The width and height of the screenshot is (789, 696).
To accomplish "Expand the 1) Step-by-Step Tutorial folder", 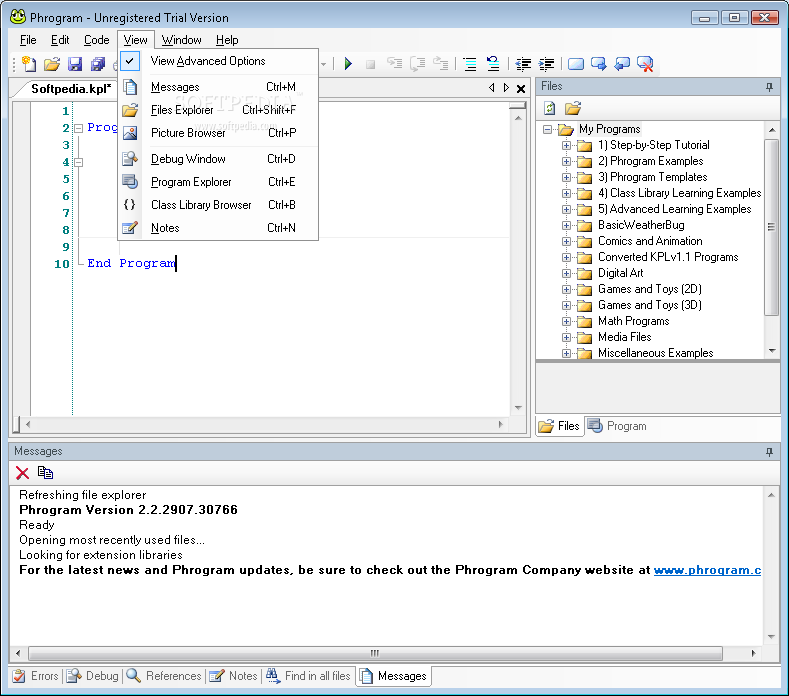I will coord(566,145).
